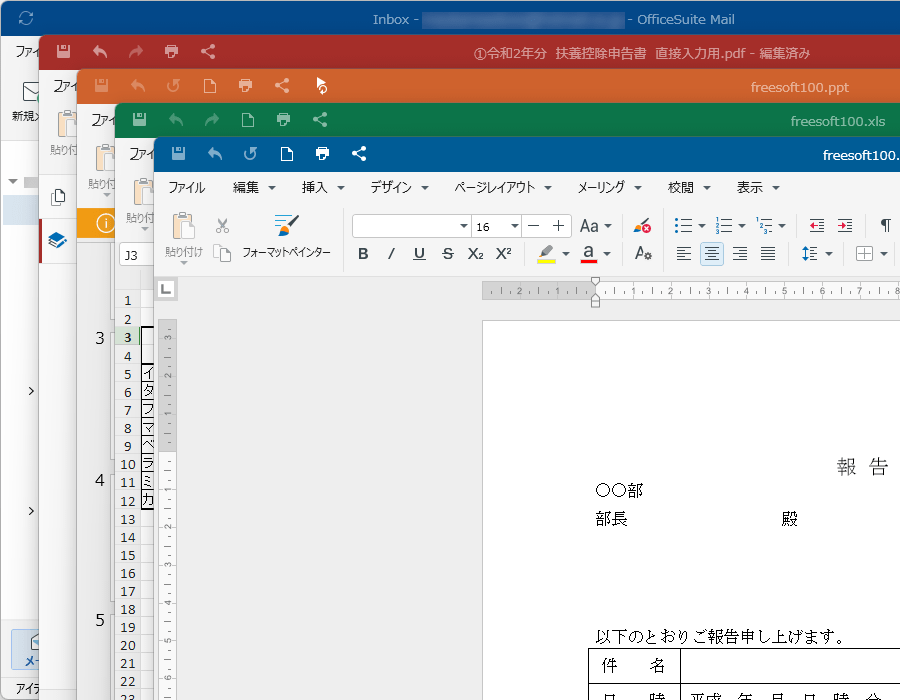Undo in the blue document window title bar
The image size is (900, 700).
[215, 153]
